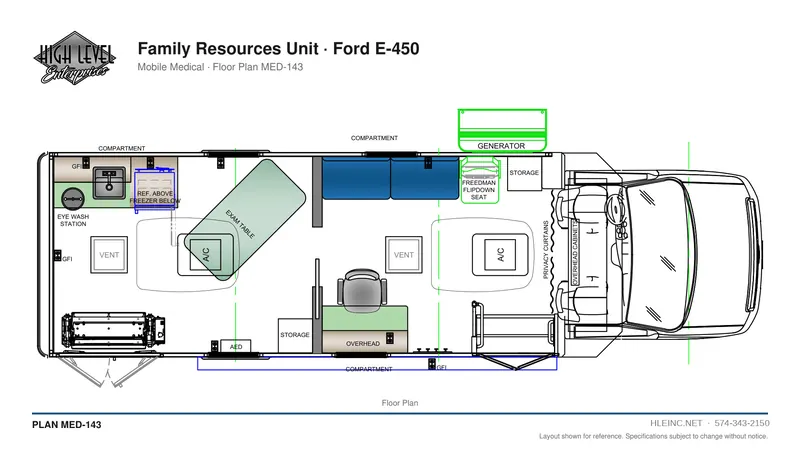Click the green generator box outline
Screen dimensions: 800x452
(502, 130)
